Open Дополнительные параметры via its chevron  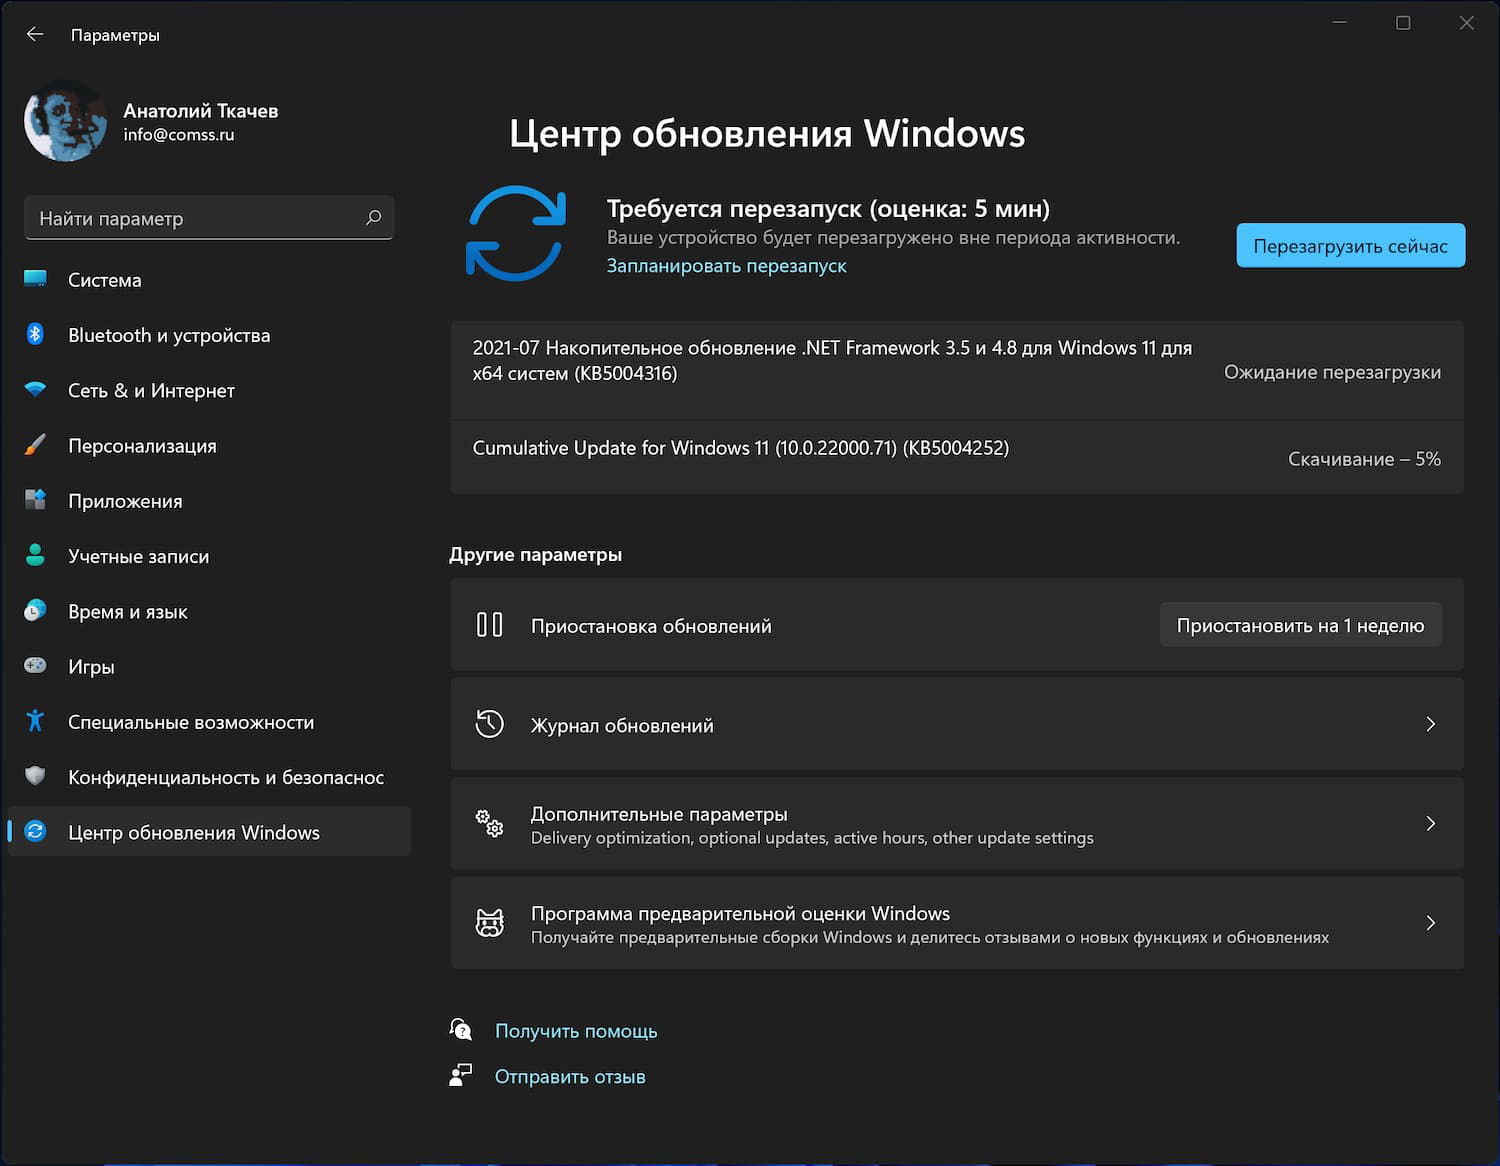pos(1430,823)
